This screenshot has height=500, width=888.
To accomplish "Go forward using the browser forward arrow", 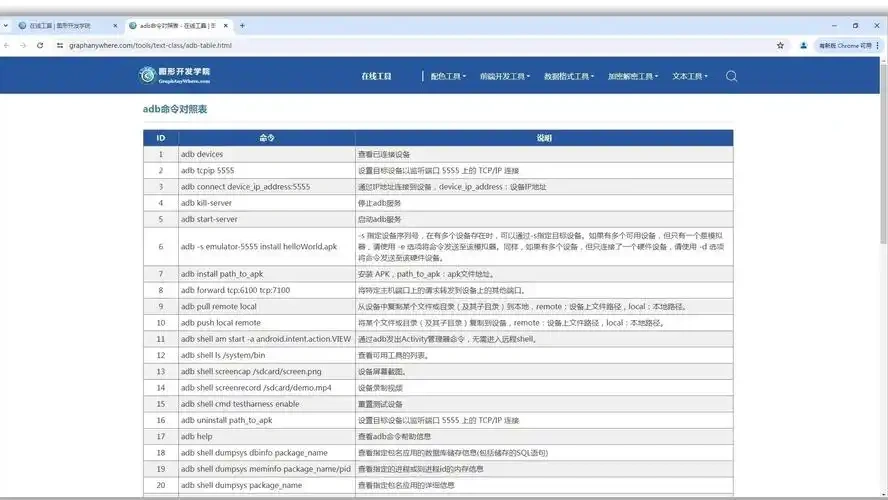I will (x=23, y=45).
